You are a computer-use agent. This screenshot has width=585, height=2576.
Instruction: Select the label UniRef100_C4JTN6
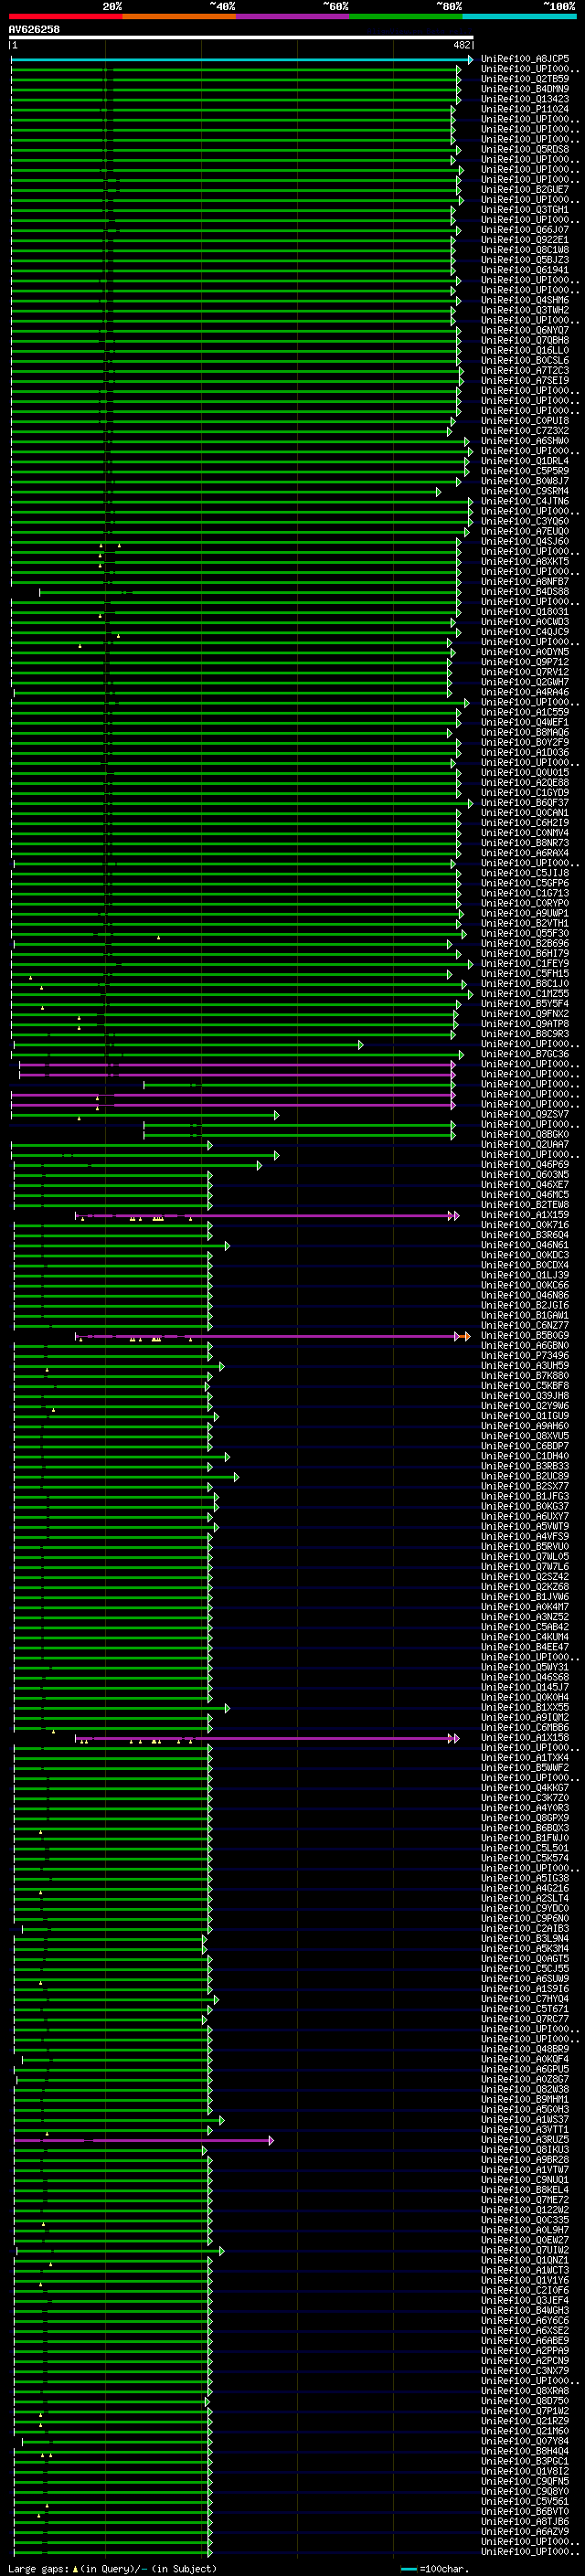(x=525, y=501)
